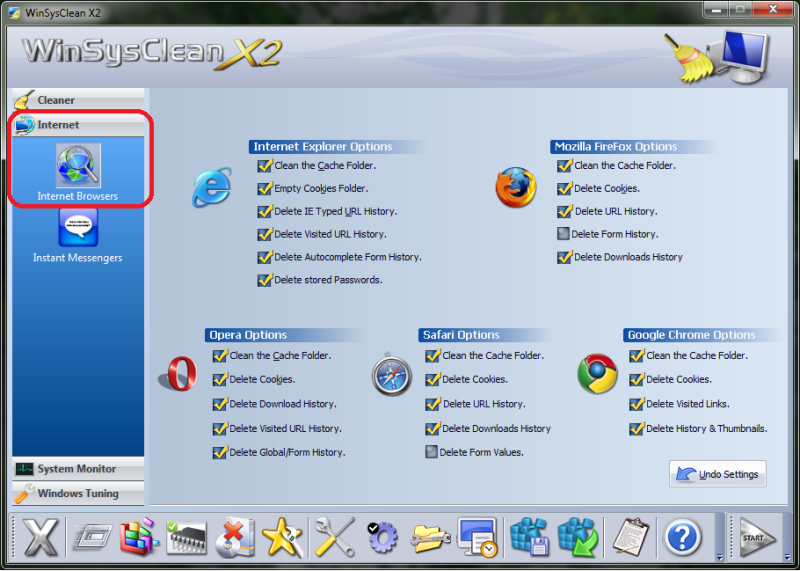Viewport: 800px width, 571px height.
Task: Click the broom and computer logo in header
Action: (716, 56)
